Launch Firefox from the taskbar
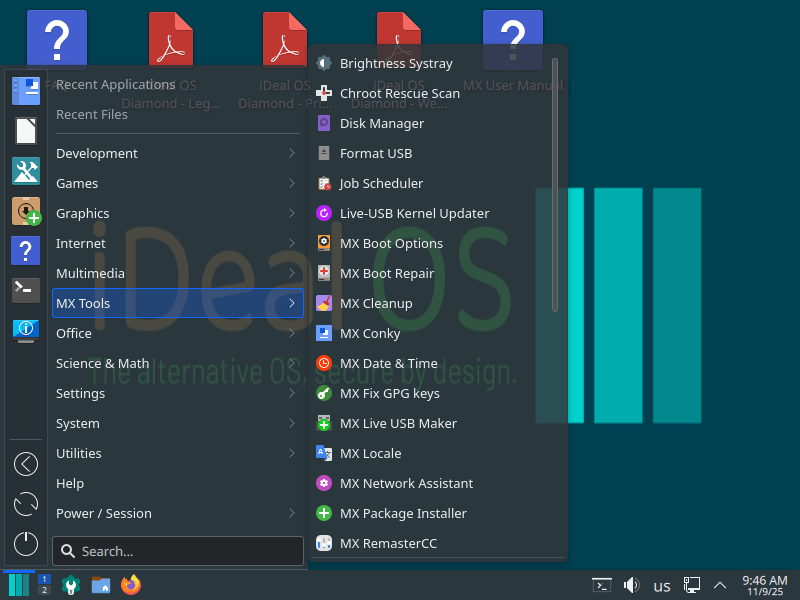Screen dimensions: 800x600 click(x=131, y=585)
